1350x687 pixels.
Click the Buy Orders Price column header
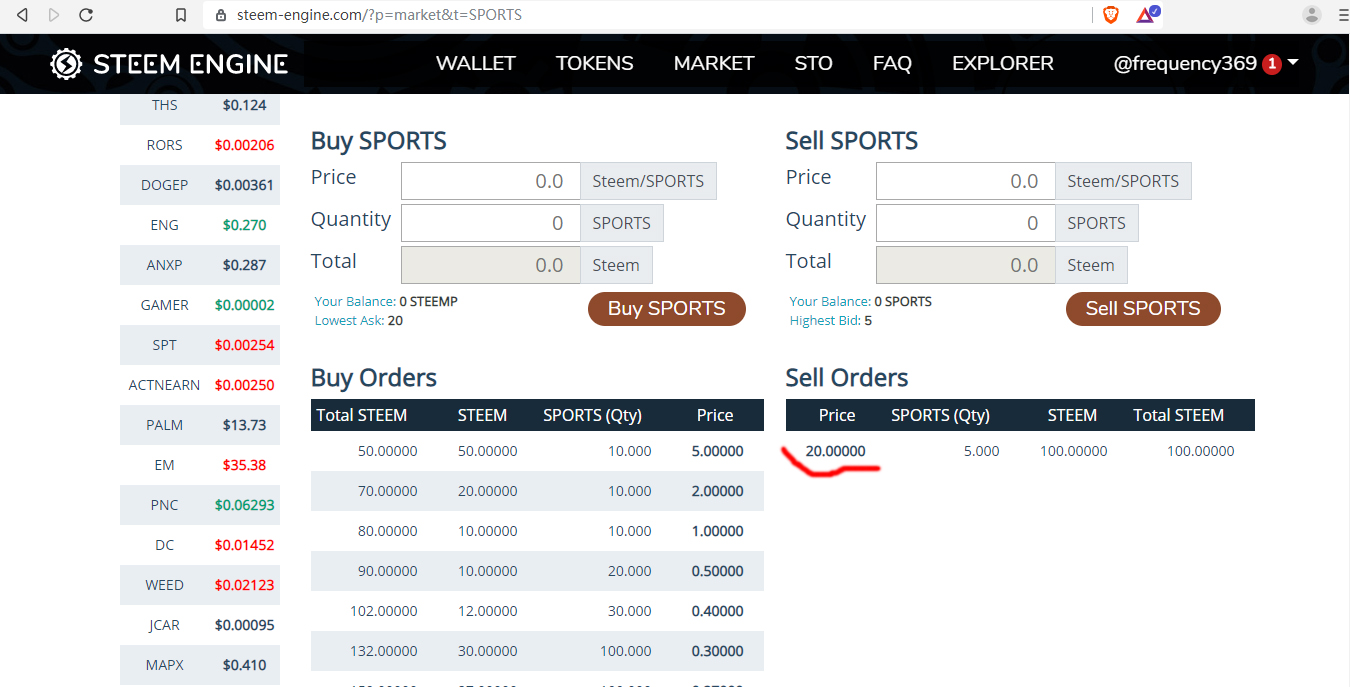(x=715, y=415)
